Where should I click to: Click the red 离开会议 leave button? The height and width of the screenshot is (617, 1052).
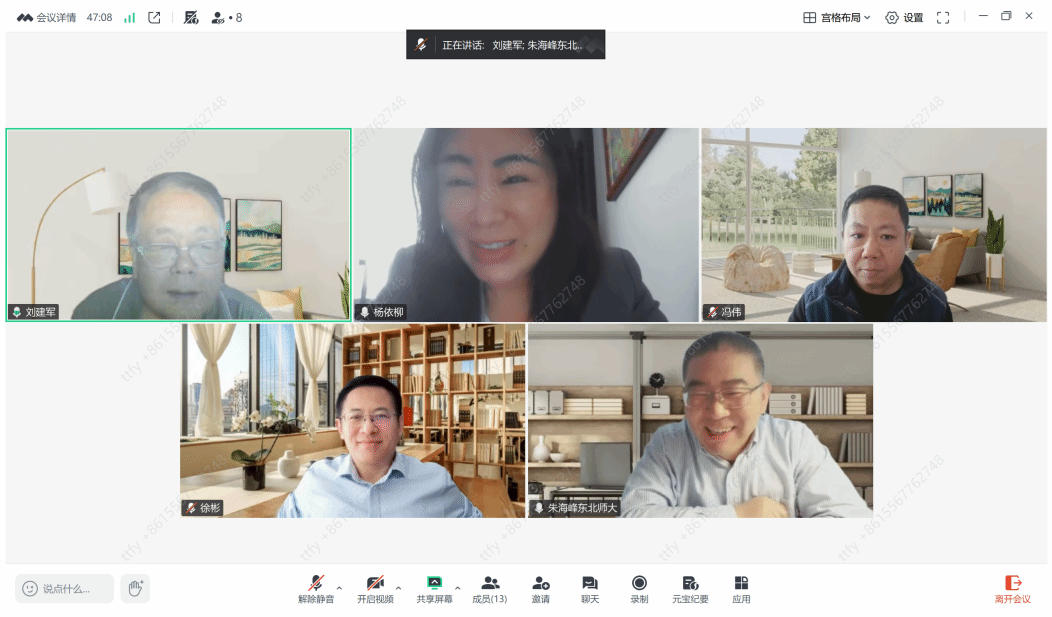pyautogui.click(x=1012, y=588)
